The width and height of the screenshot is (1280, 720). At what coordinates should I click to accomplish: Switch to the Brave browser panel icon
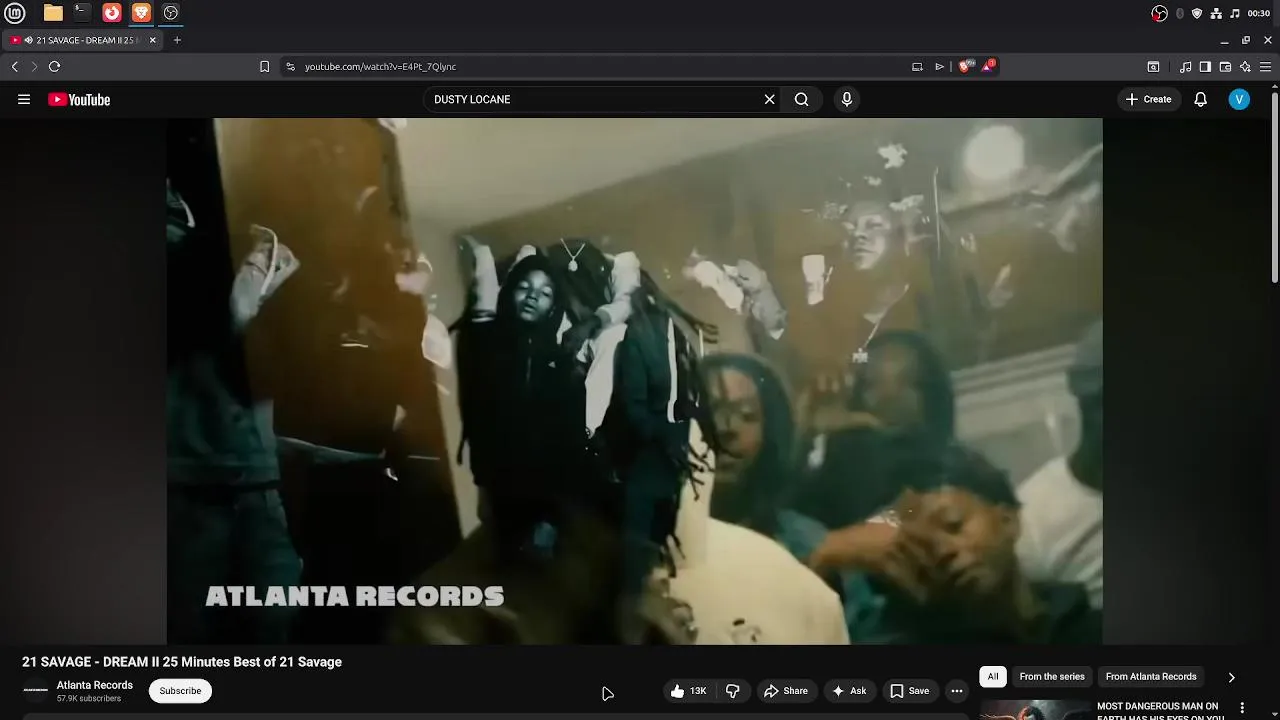(x=141, y=13)
